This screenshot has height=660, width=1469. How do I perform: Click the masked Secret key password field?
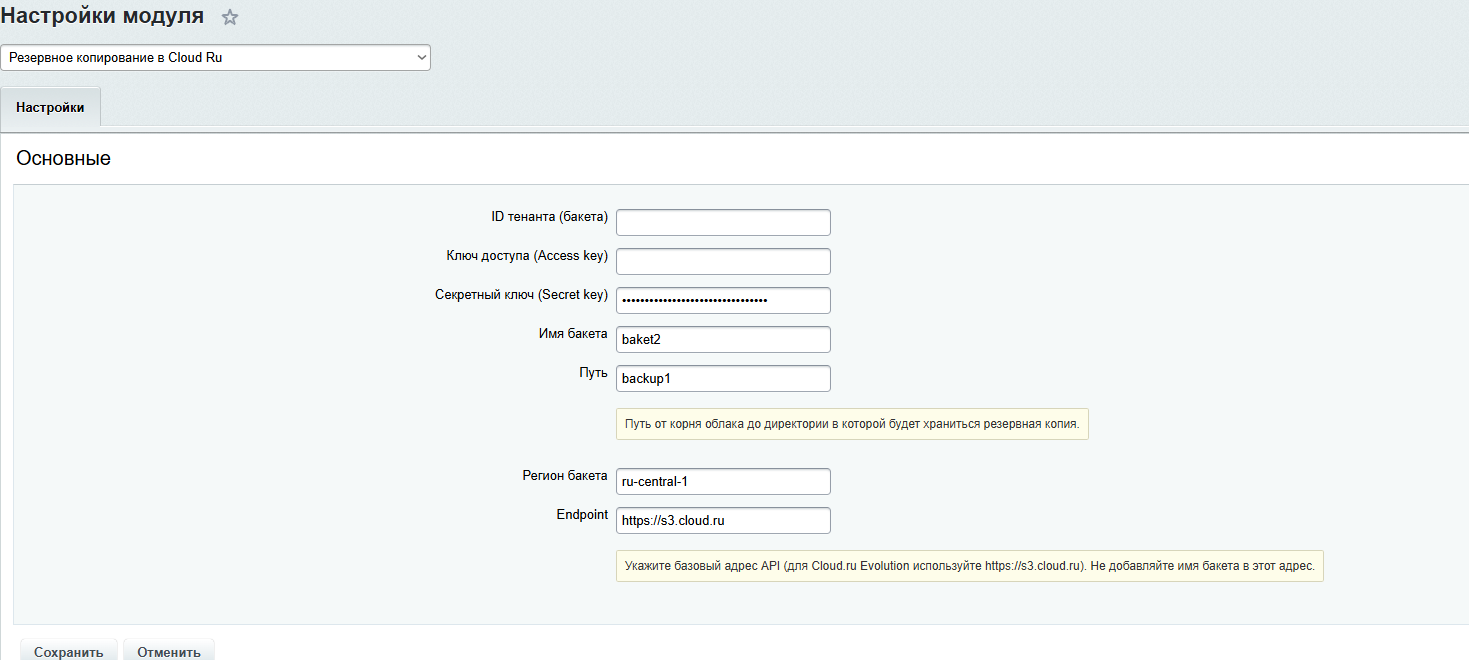[723, 300]
